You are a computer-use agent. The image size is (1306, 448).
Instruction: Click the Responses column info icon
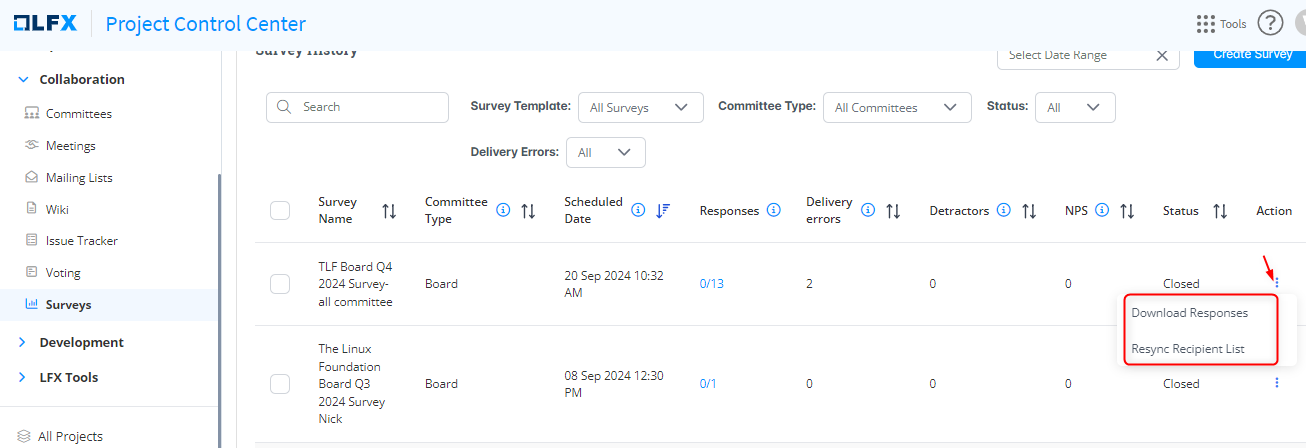[772, 211]
